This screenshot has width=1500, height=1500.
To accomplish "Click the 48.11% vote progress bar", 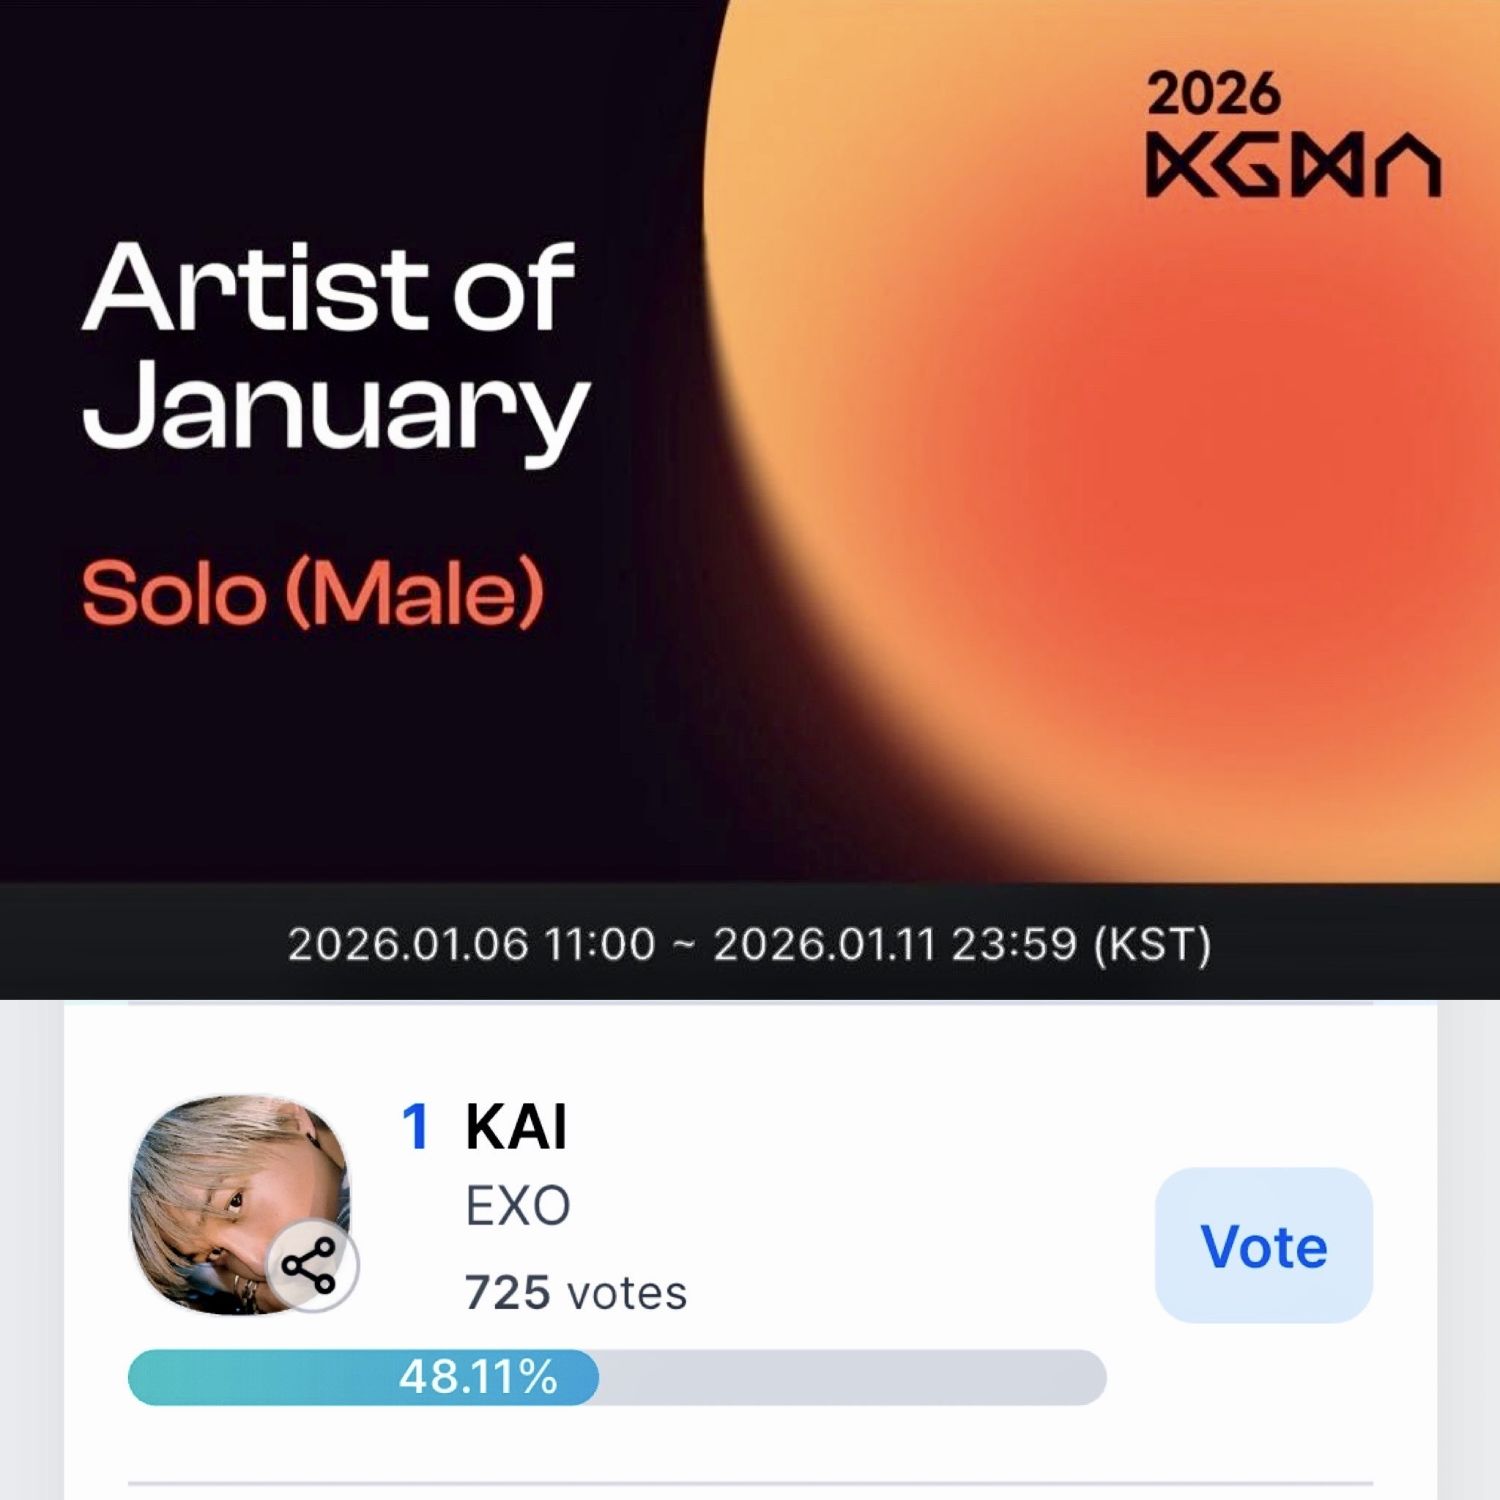I will [480, 1378].
